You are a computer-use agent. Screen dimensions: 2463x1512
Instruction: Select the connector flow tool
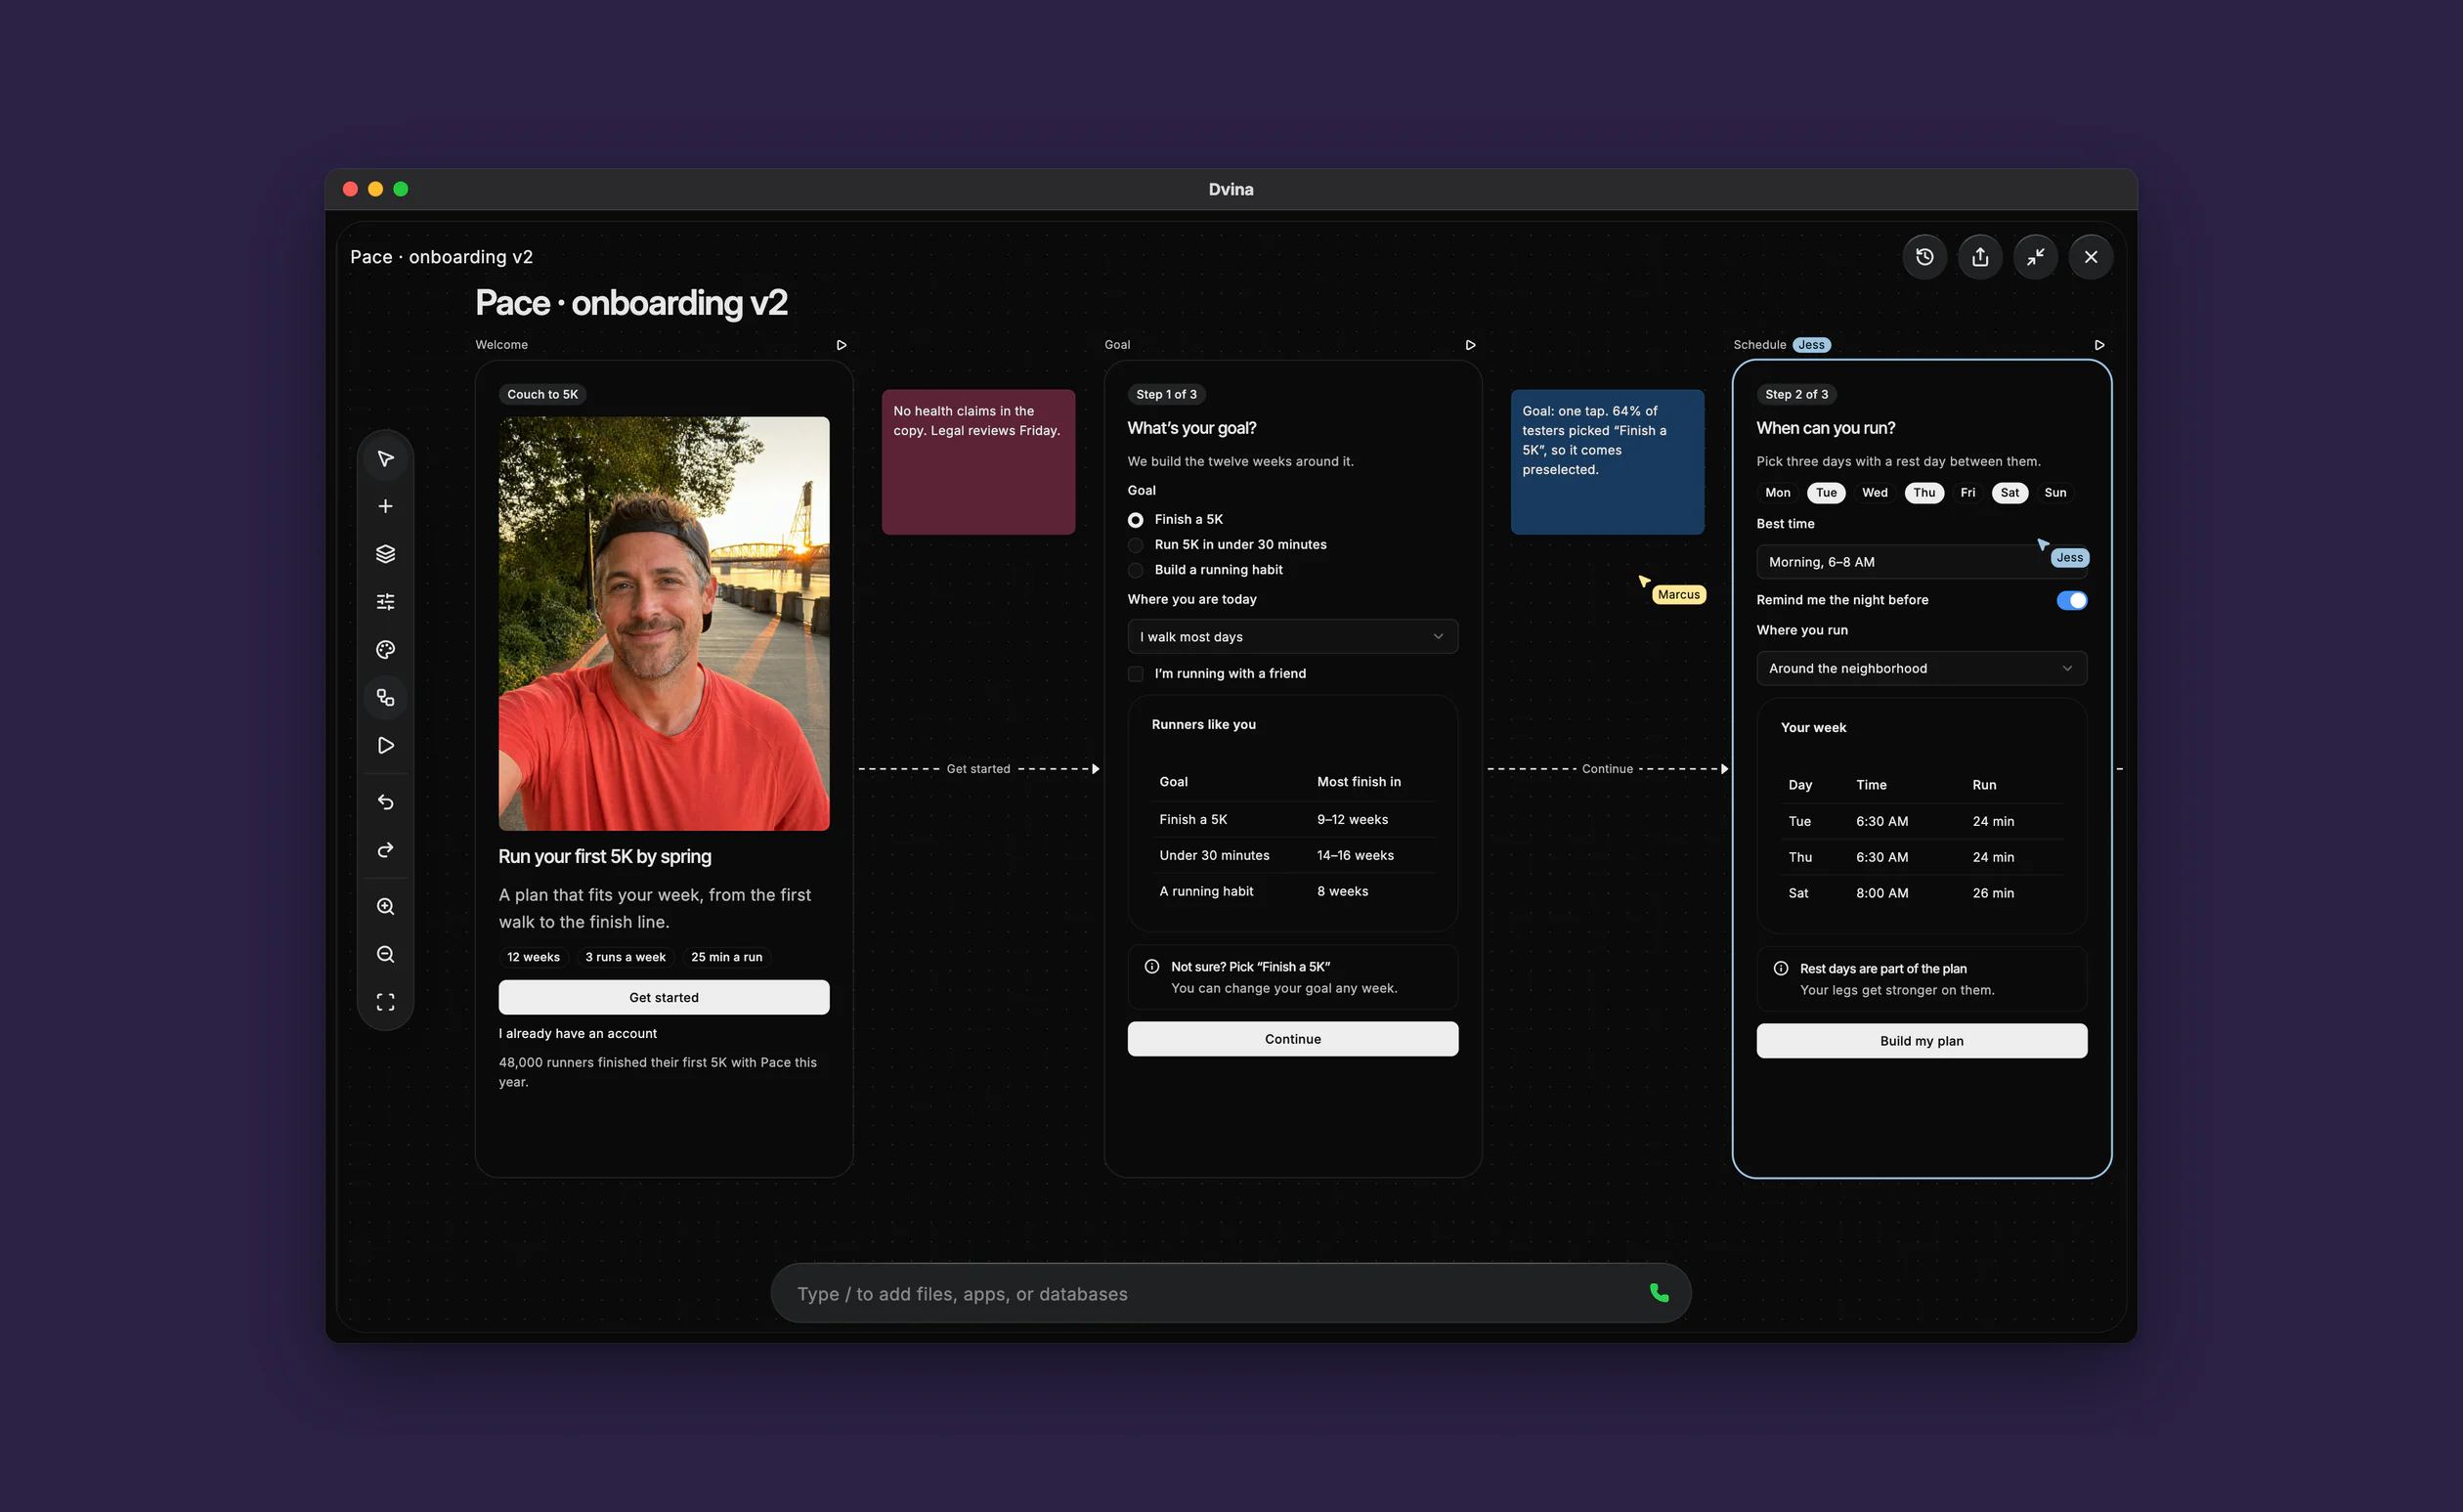(385, 698)
